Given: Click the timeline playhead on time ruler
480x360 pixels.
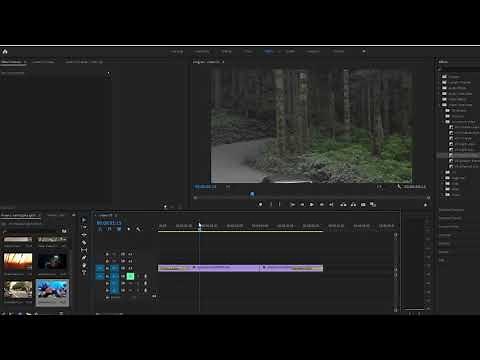Looking at the screenshot, I should pyautogui.click(x=200, y=226).
